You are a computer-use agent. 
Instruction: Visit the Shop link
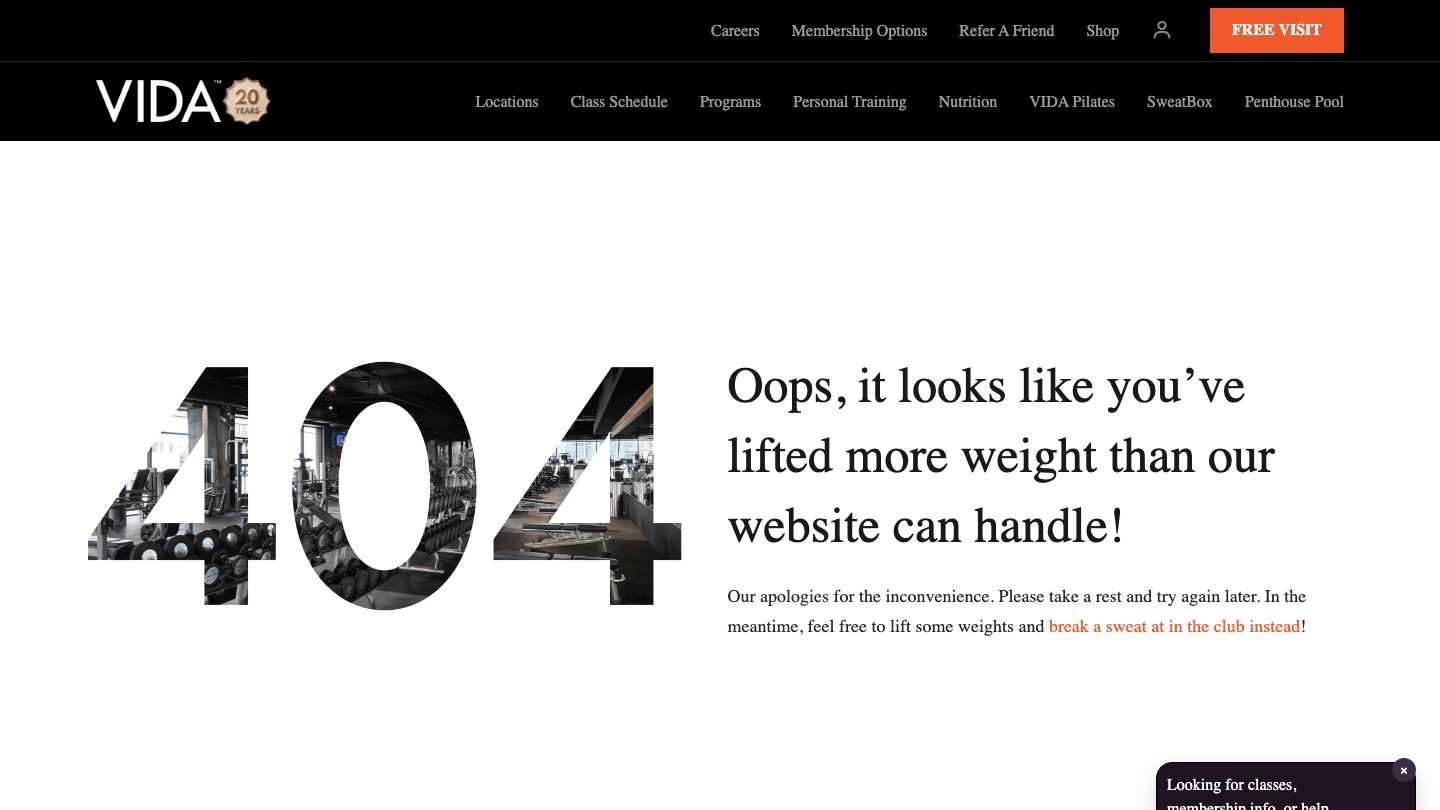1102,31
